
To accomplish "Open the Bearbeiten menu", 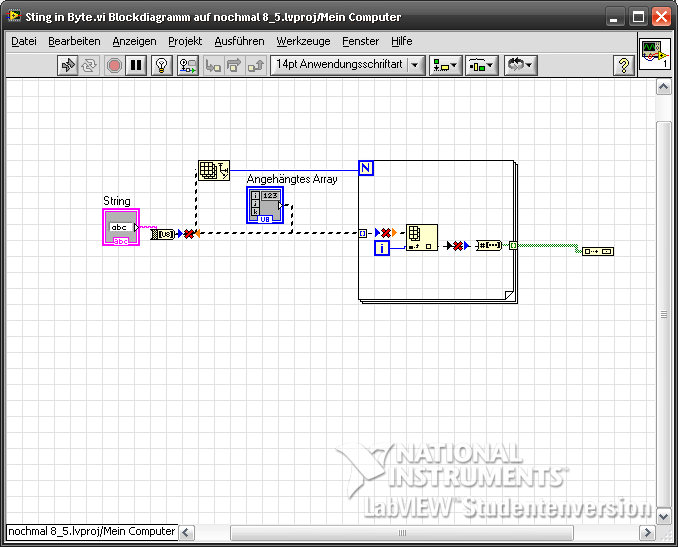I will click(x=74, y=41).
